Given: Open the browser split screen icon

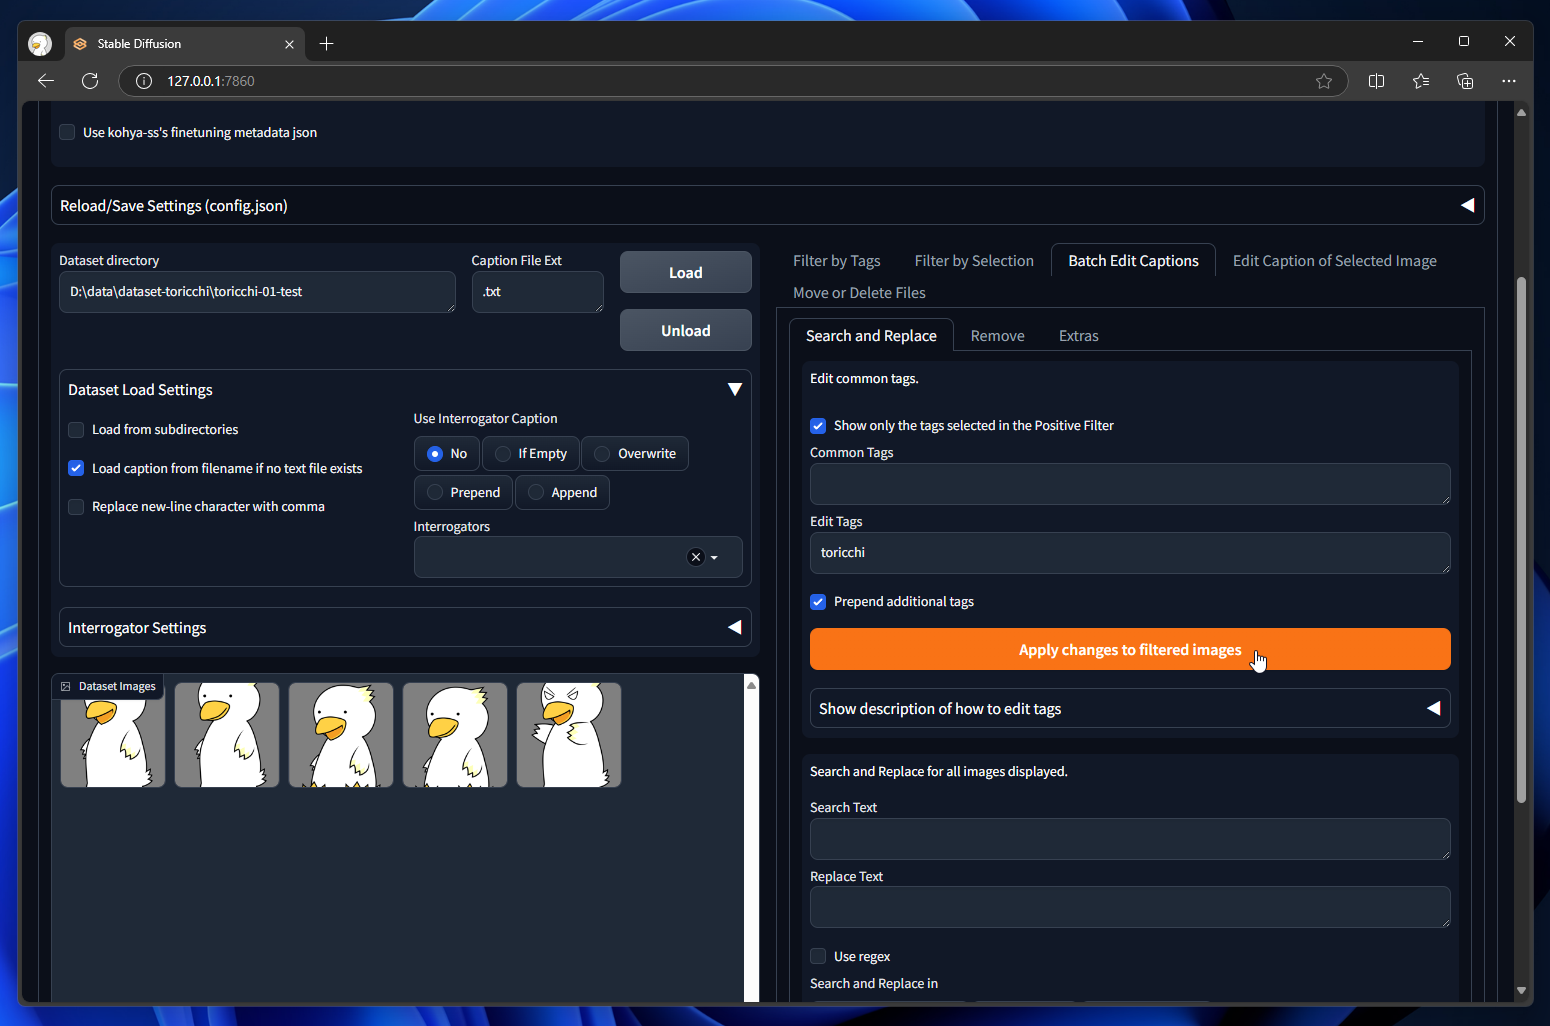Looking at the screenshot, I should 1376,81.
